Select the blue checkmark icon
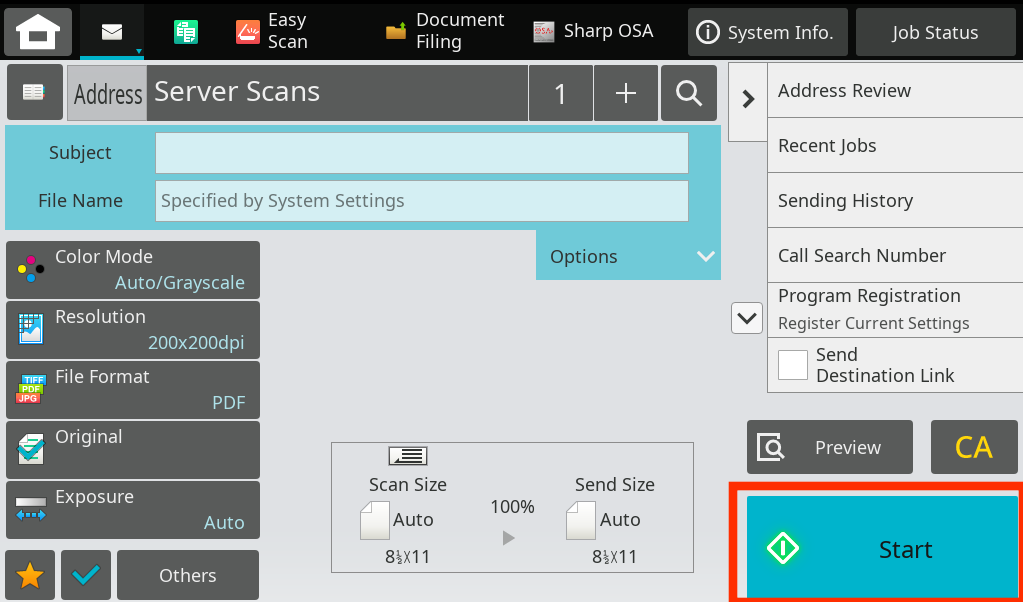This screenshot has width=1023, height=602. pos(85,575)
